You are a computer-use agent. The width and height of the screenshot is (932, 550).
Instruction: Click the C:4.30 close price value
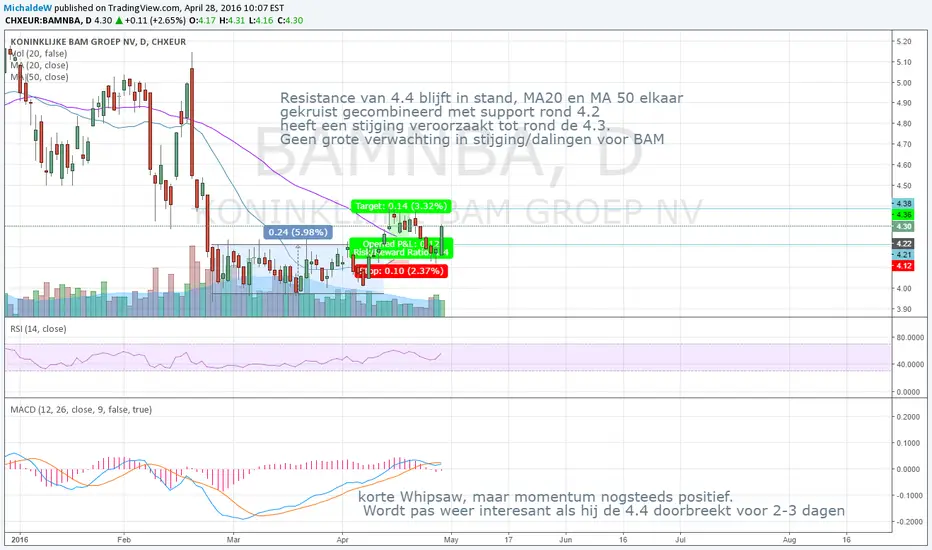tap(289, 20)
